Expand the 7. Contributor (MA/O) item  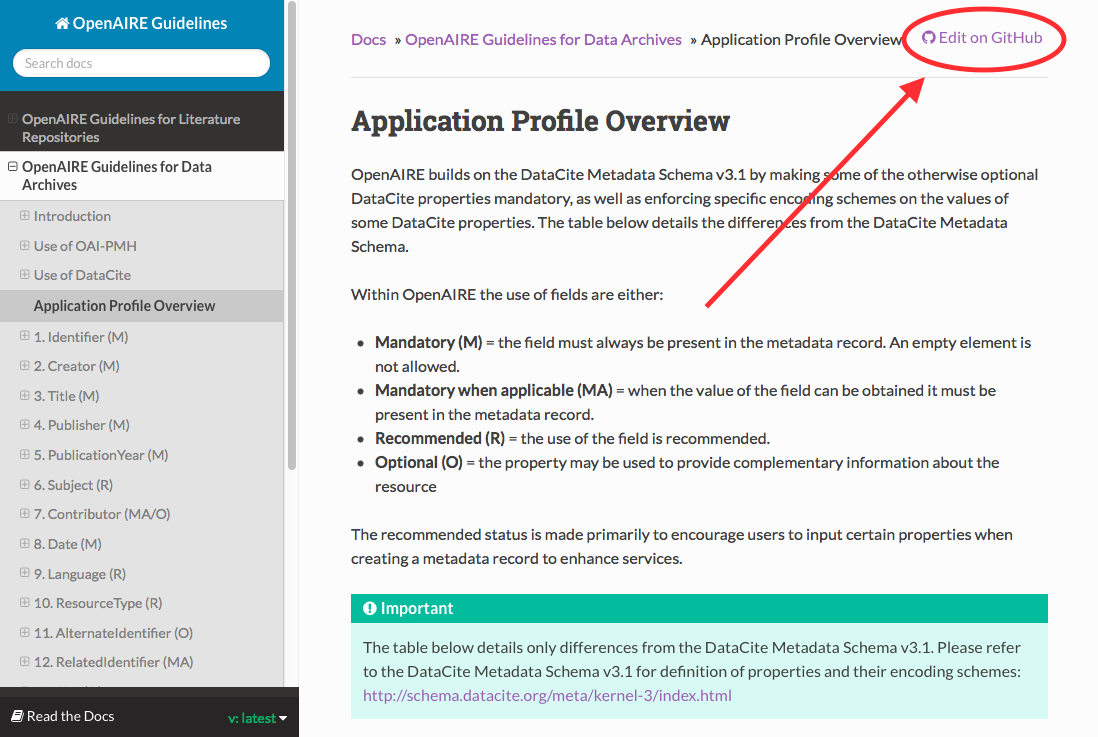click(x=25, y=514)
